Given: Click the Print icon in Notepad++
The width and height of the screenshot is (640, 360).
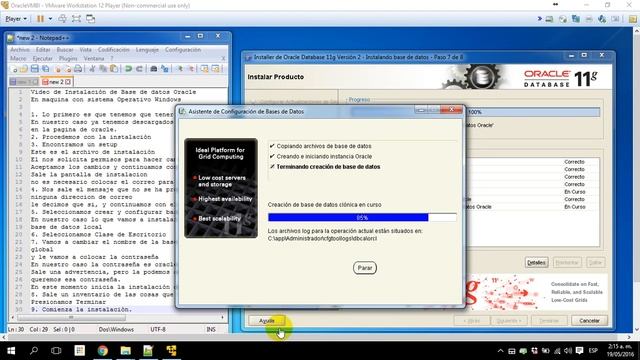Looking at the screenshot, I should point(78,69).
